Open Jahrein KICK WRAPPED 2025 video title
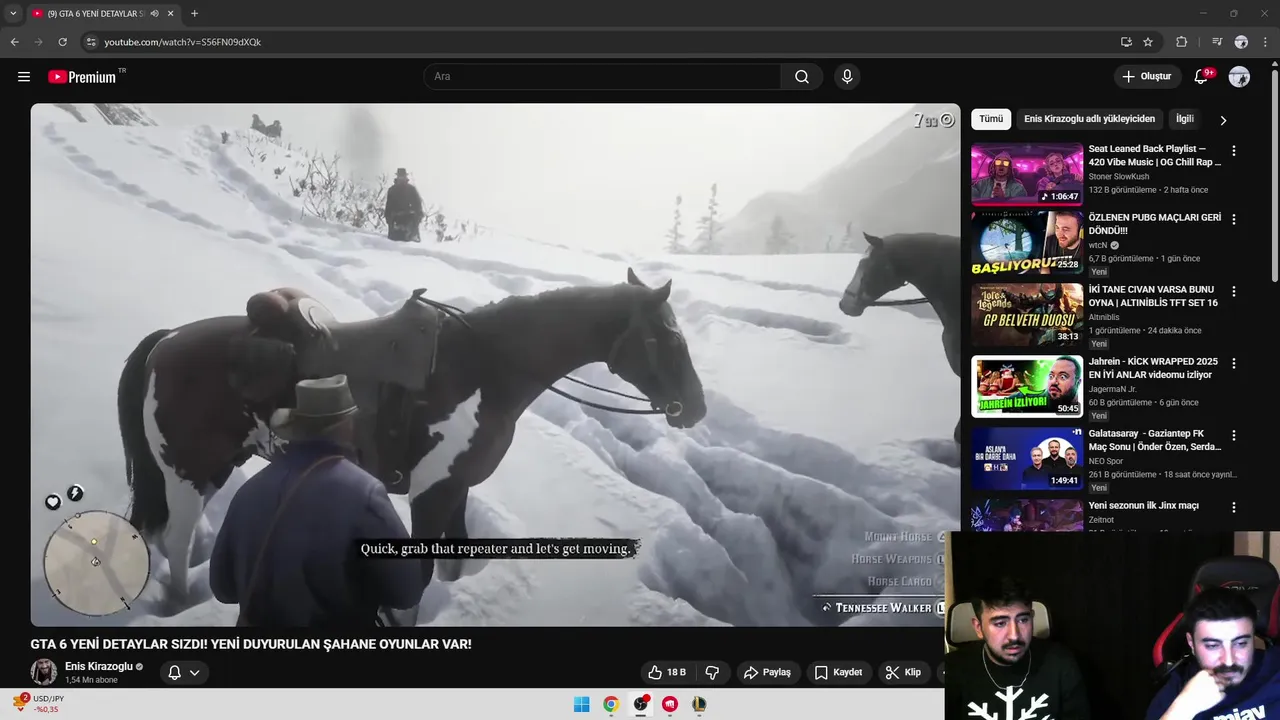Viewport: 1280px width, 720px height. click(x=1153, y=368)
